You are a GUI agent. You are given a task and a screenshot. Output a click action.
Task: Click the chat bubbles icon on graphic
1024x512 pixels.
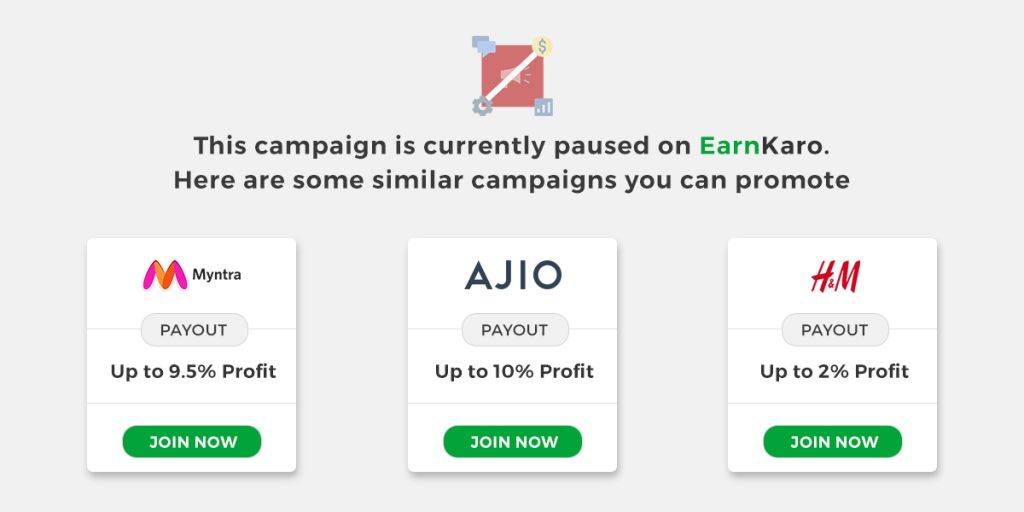(484, 45)
